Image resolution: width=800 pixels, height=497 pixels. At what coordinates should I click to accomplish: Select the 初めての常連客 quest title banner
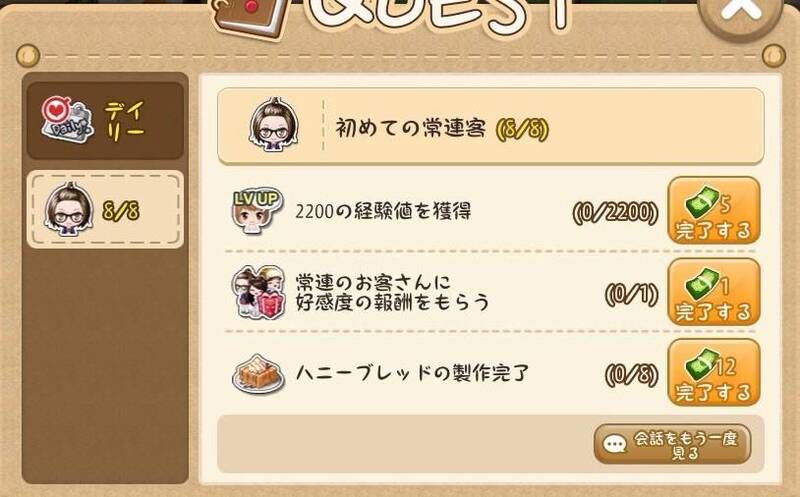coord(491,126)
